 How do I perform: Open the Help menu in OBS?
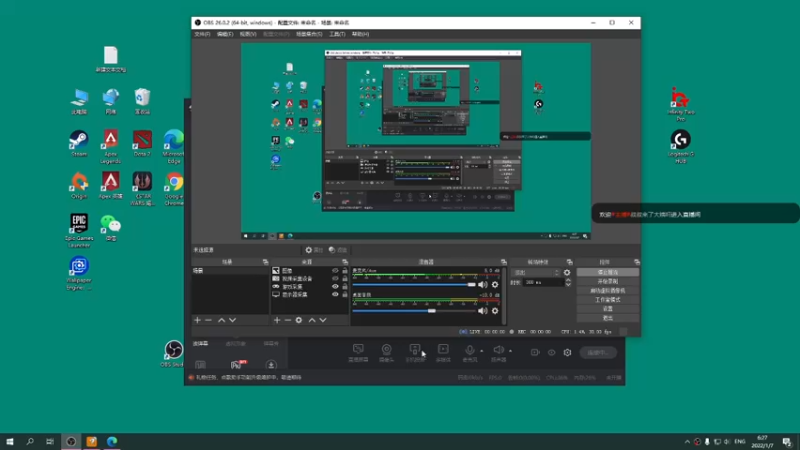coord(360,34)
